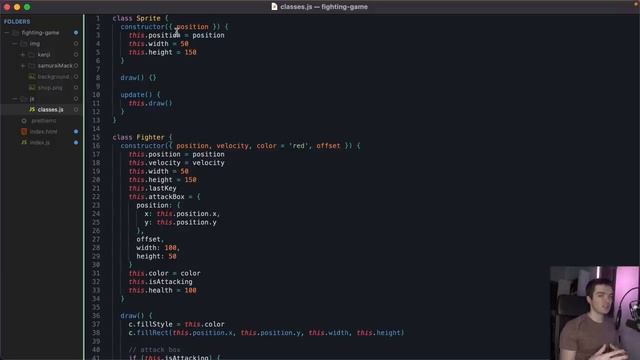Viewport: 640px width, 360px height.
Task: Click the samuraiMack folder icon
Action: 31,66
